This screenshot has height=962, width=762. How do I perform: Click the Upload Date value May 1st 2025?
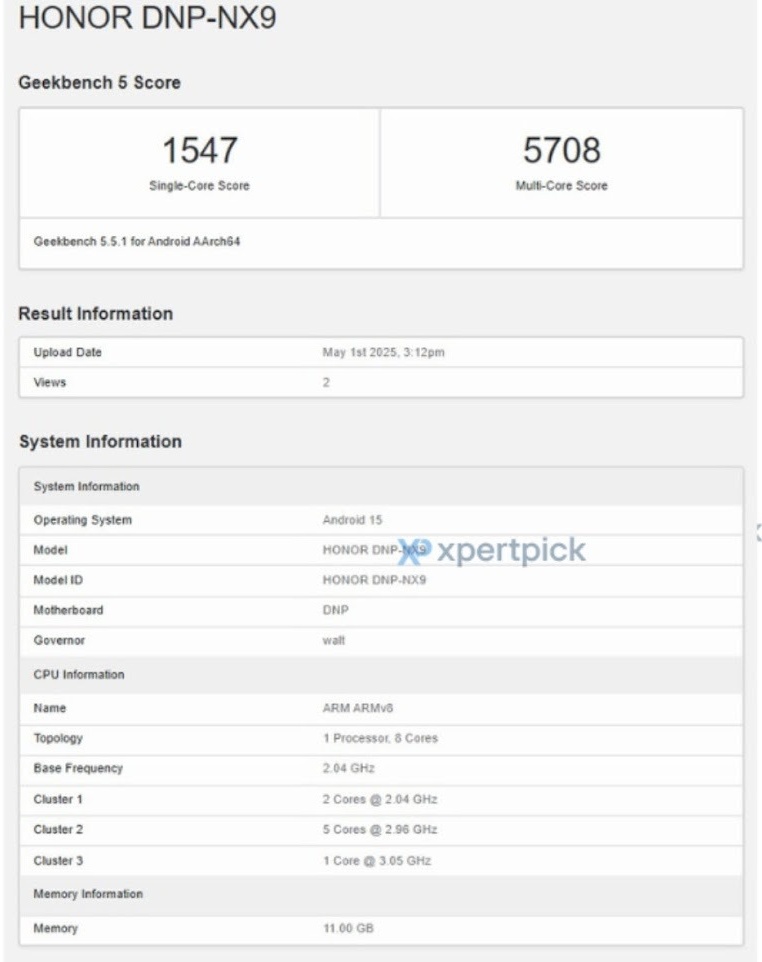(383, 353)
